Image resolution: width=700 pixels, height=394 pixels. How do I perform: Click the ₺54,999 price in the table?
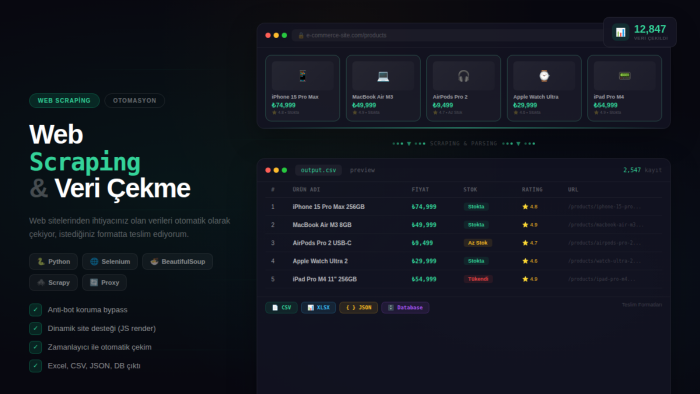click(x=424, y=279)
